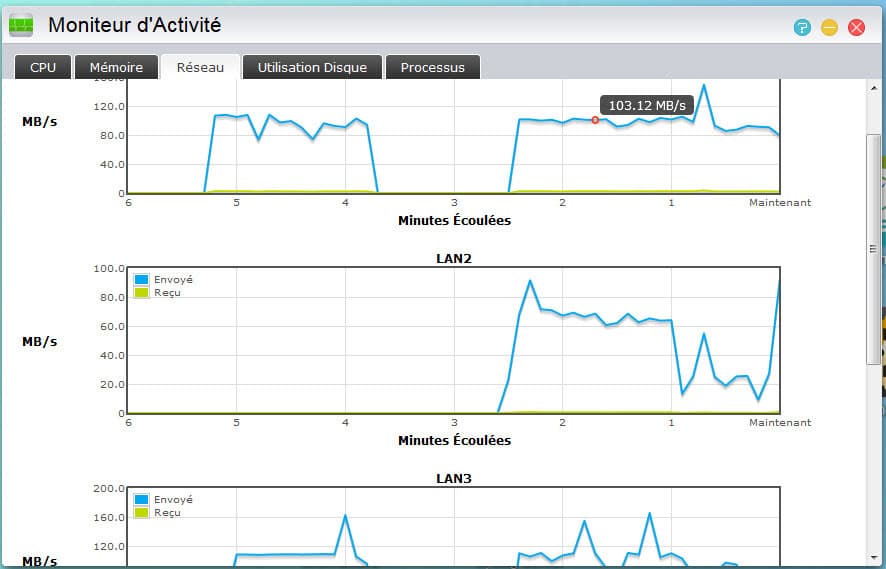This screenshot has height=569, width=886.
Task: Click Maintenant label under top graph
Action: 780,202
